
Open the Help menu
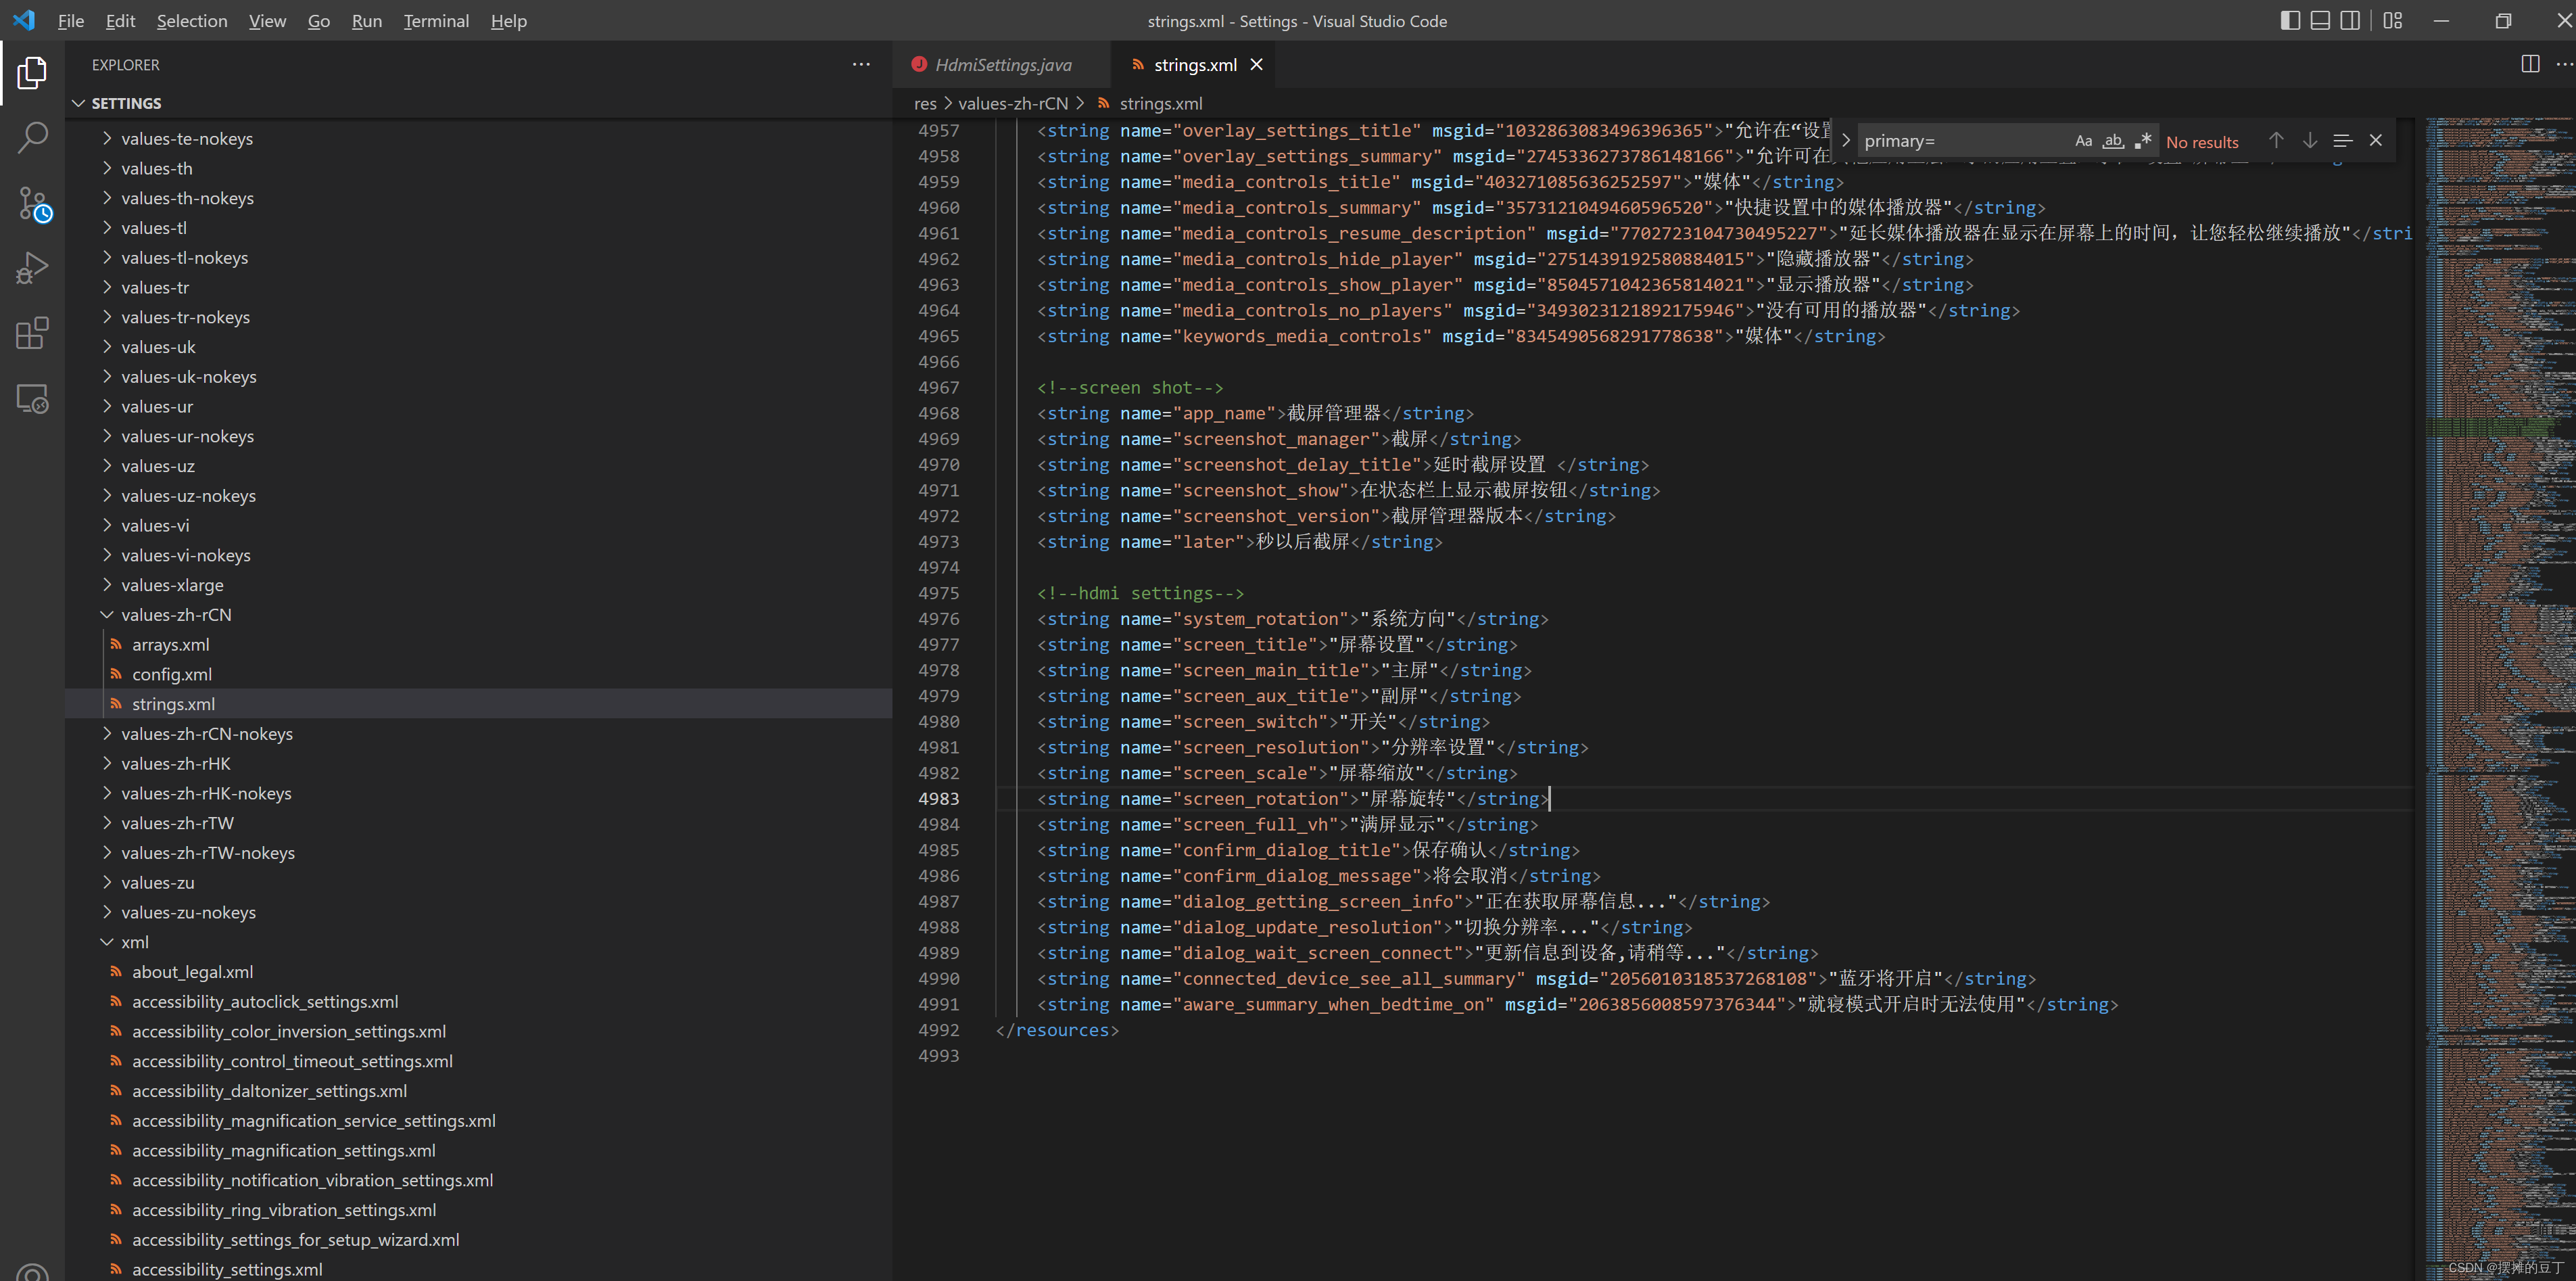[x=508, y=21]
